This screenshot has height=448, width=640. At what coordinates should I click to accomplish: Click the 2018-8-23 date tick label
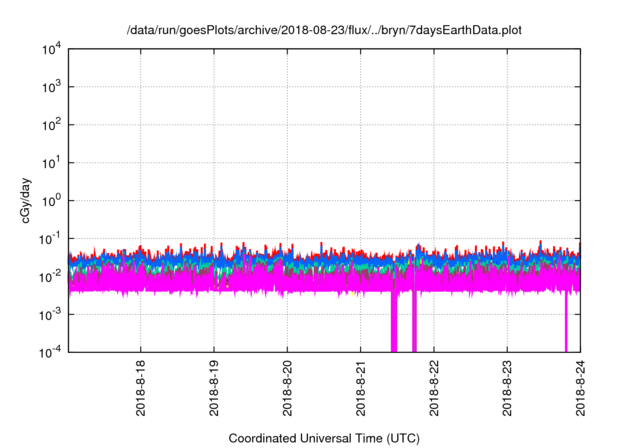point(507,388)
